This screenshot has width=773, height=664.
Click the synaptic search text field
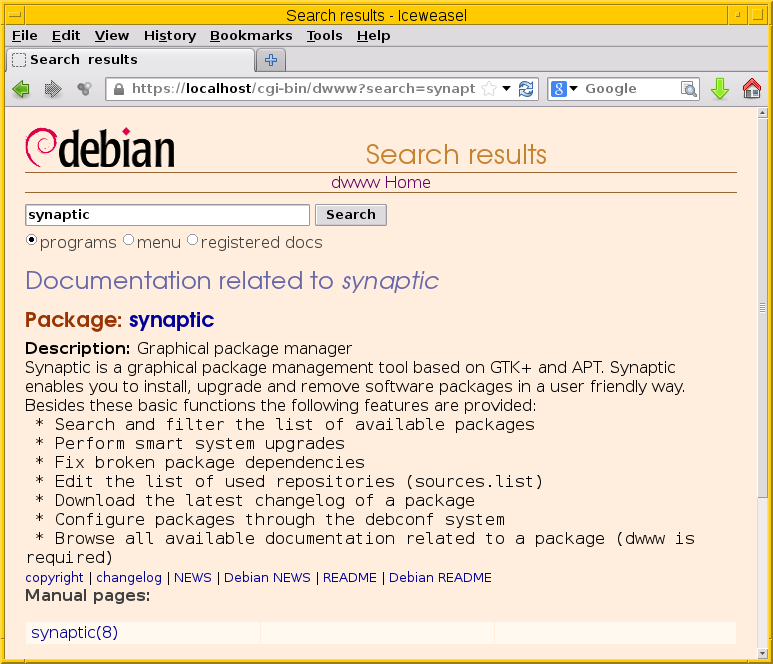point(167,215)
